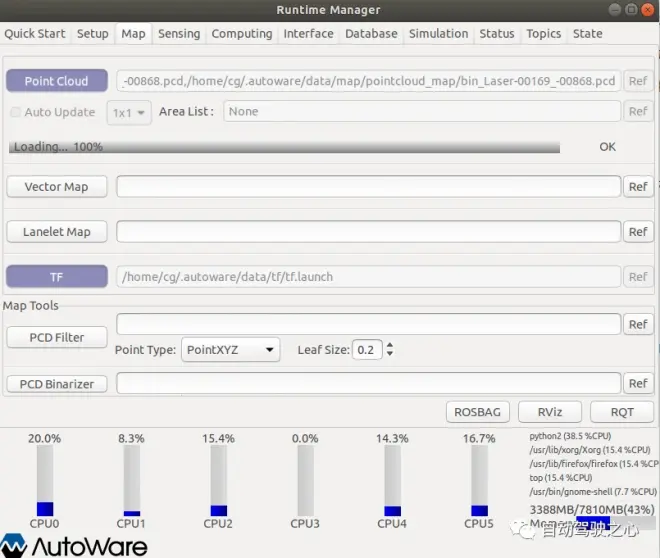Open the ROSBAG tool
Image resolution: width=660 pixels, height=558 pixels.
[x=477, y=412]
